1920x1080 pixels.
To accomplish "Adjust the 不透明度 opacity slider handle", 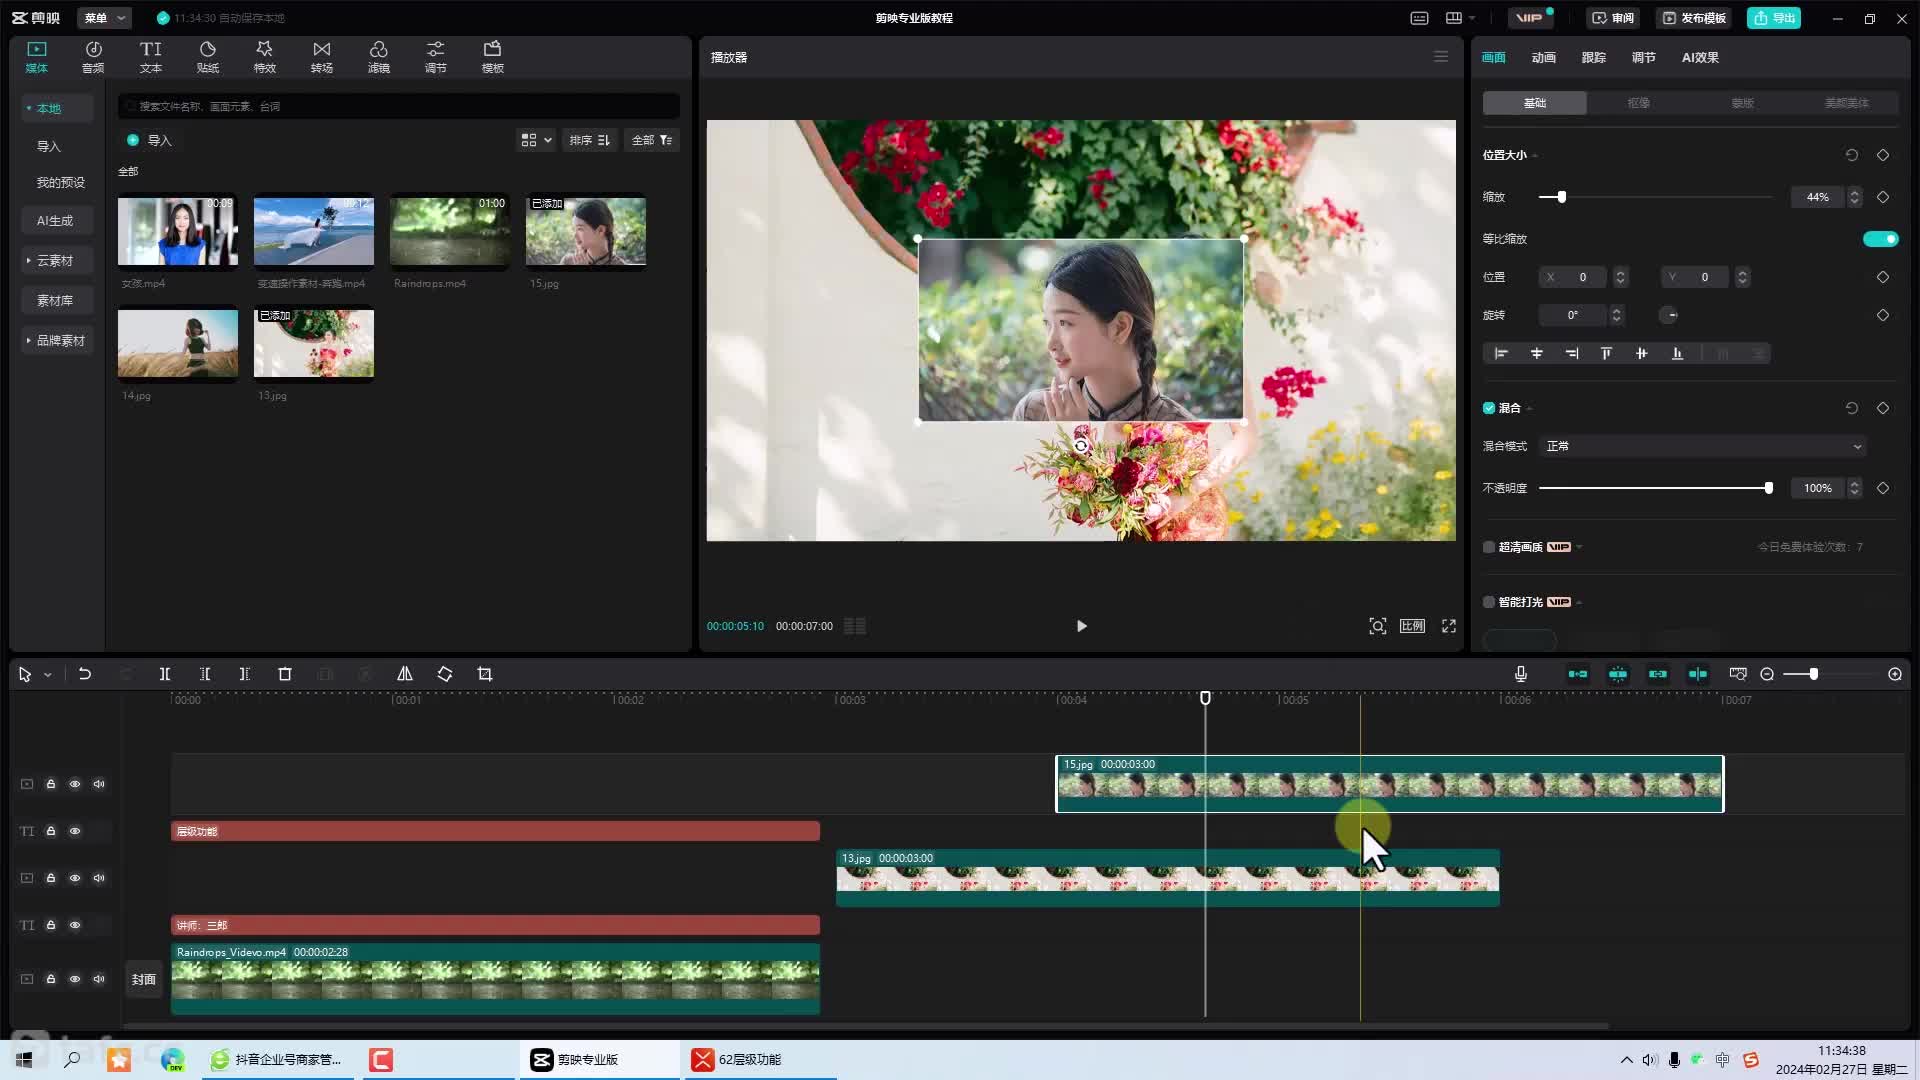I will coord(1768,488).
